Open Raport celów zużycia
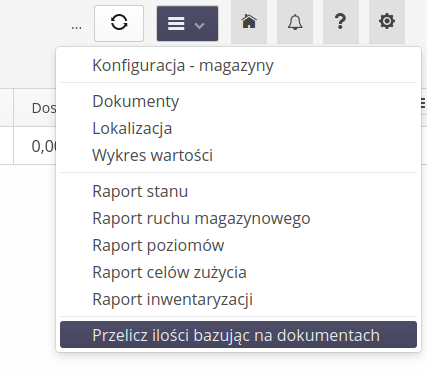Viewport: 427px width, 379px height. (x=238, y=272)
